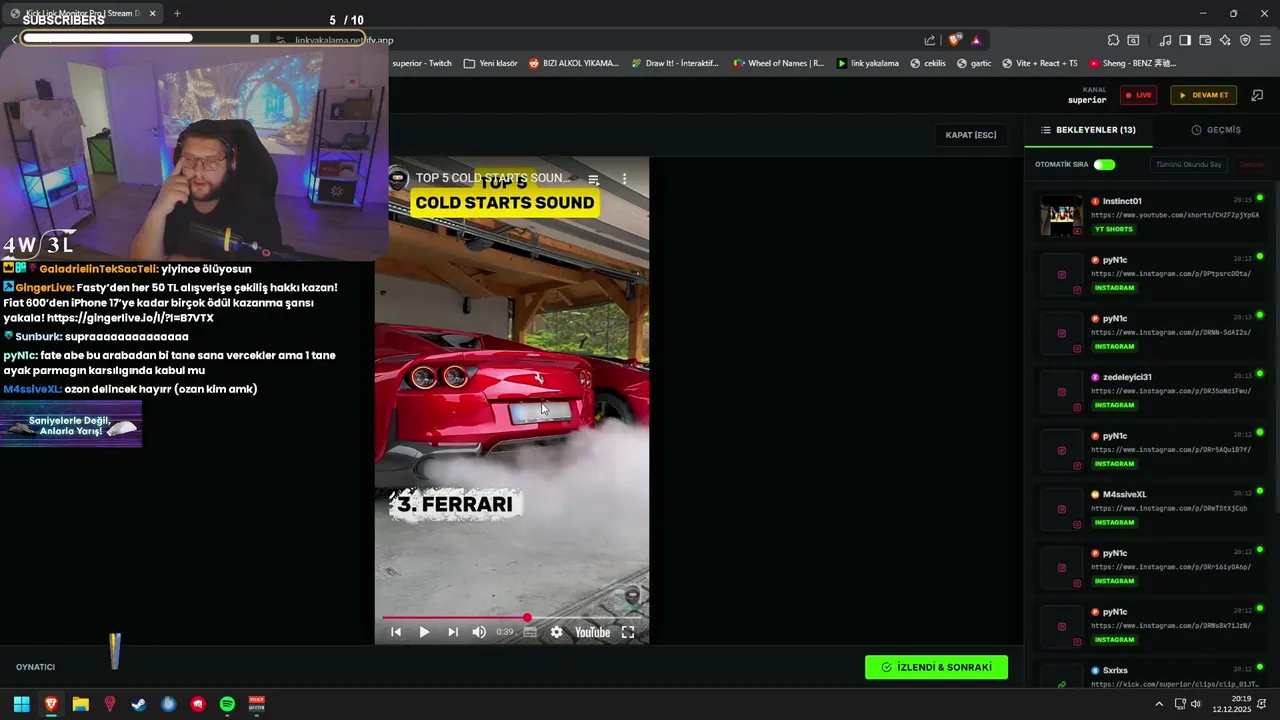Open the video three-dot more menu

point(624,179)
